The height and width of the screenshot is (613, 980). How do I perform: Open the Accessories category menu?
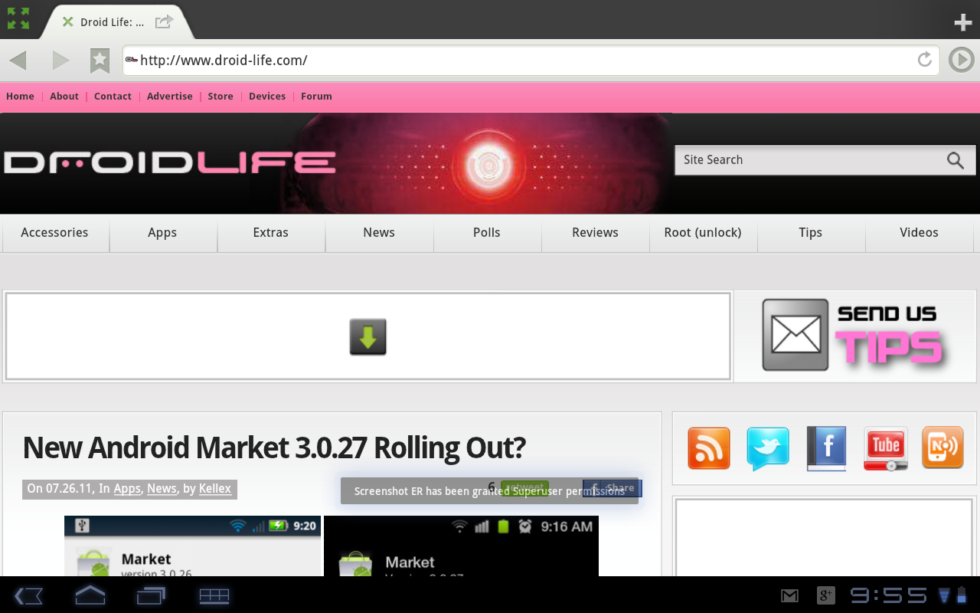pyautogui.click(x=55, y=233)
